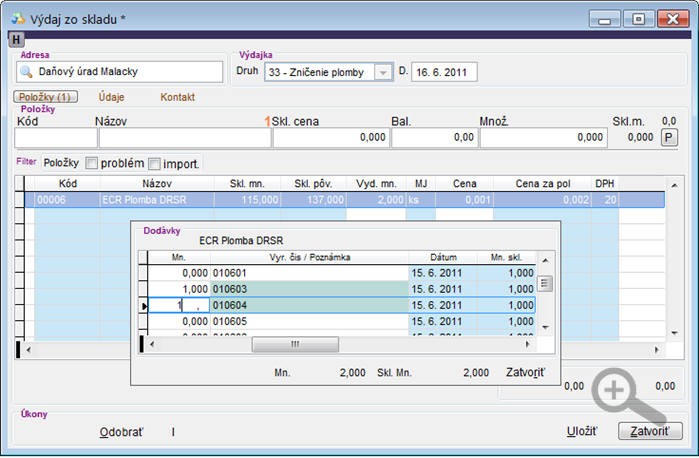699x458 pixels.
Task: Click the Zatvoriť button at window bottom
Action: tap(650, 431)
